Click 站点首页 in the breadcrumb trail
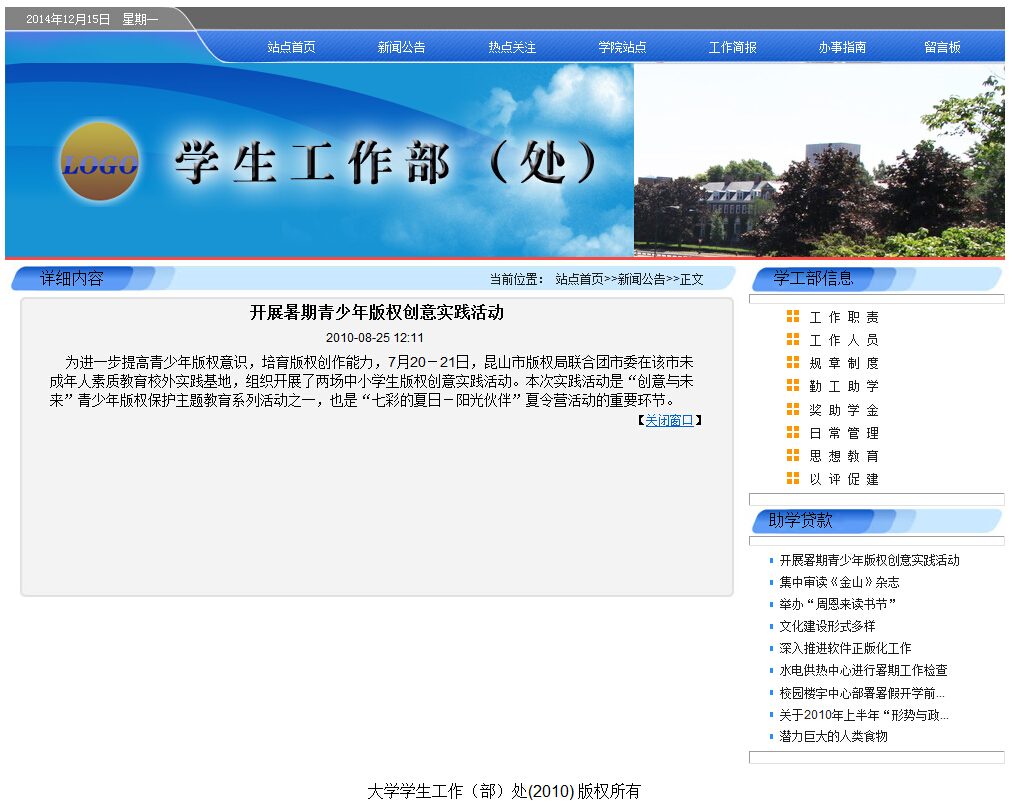The width and height of the screenshot is (1025, 808). [x=579, y=279]
